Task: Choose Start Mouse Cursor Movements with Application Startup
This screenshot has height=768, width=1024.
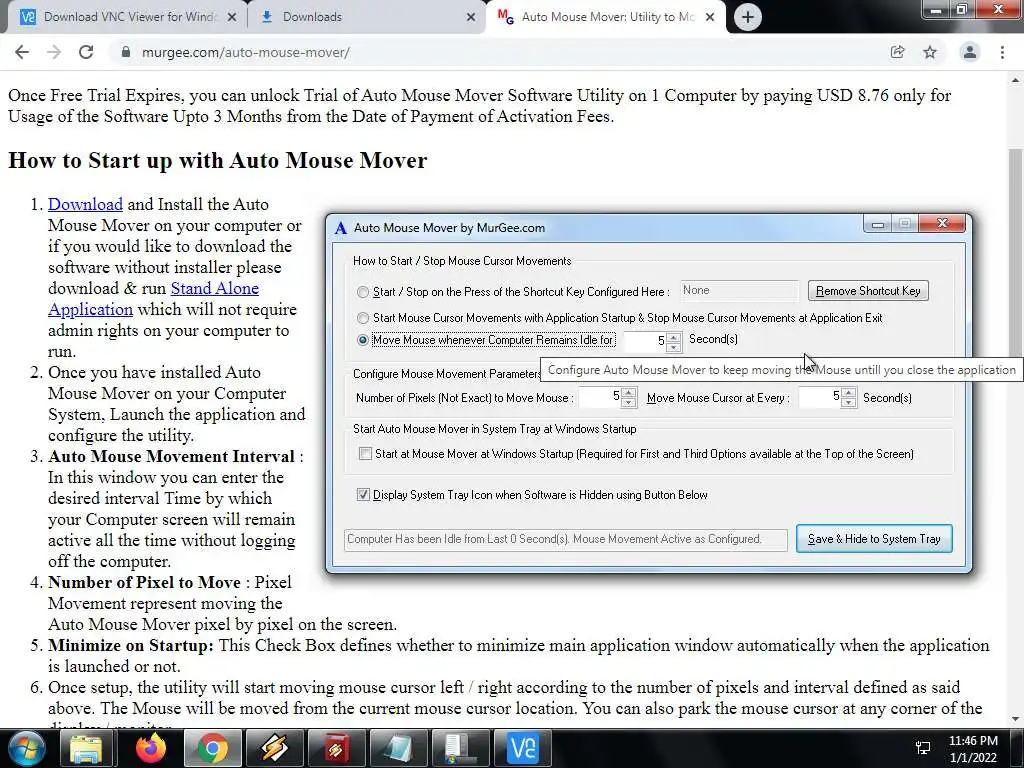Action: click(x=362, y=318)
